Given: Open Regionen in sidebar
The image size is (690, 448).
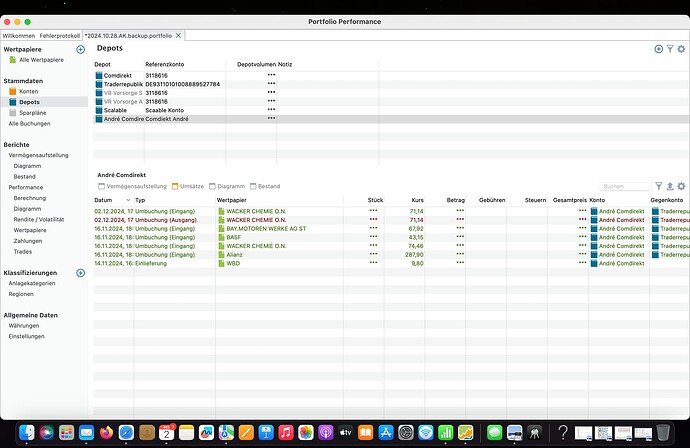Looking at the screenshot, I should [21, 294].
